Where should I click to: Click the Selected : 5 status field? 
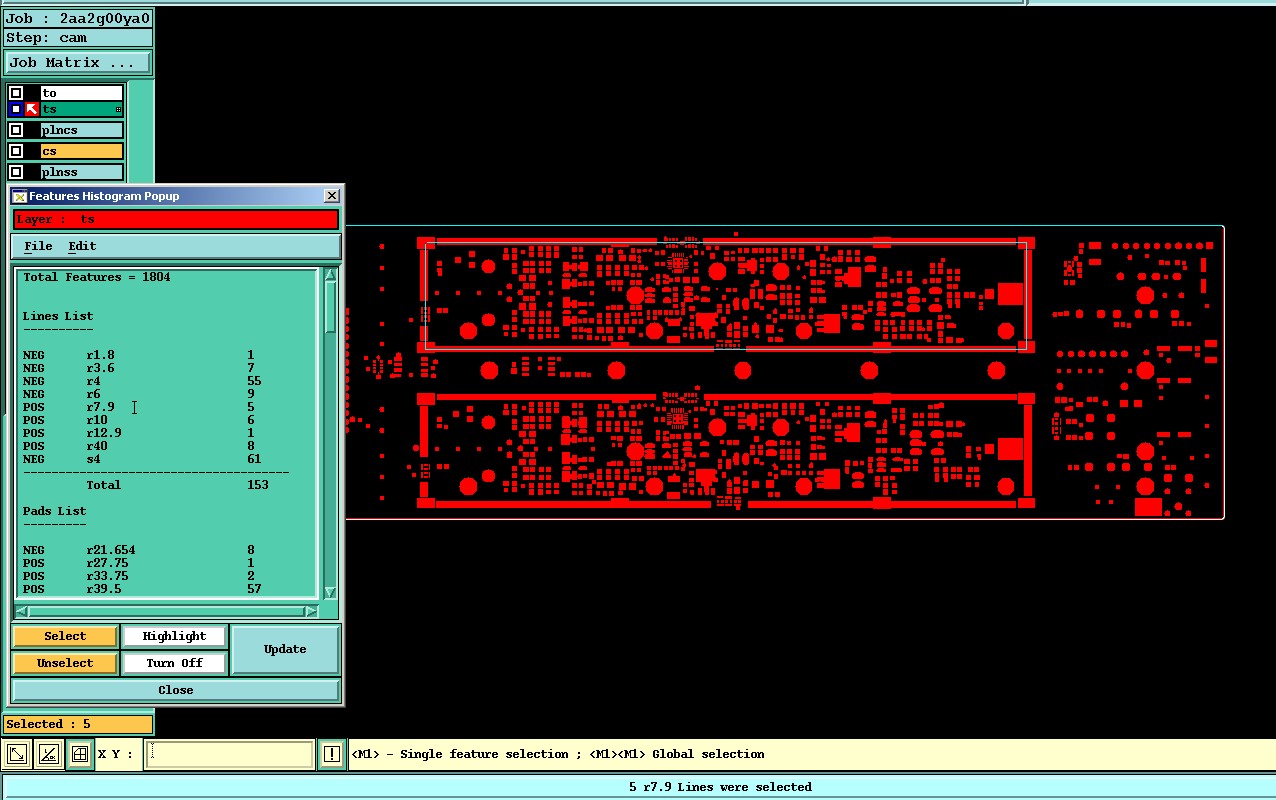click(78, 724)
